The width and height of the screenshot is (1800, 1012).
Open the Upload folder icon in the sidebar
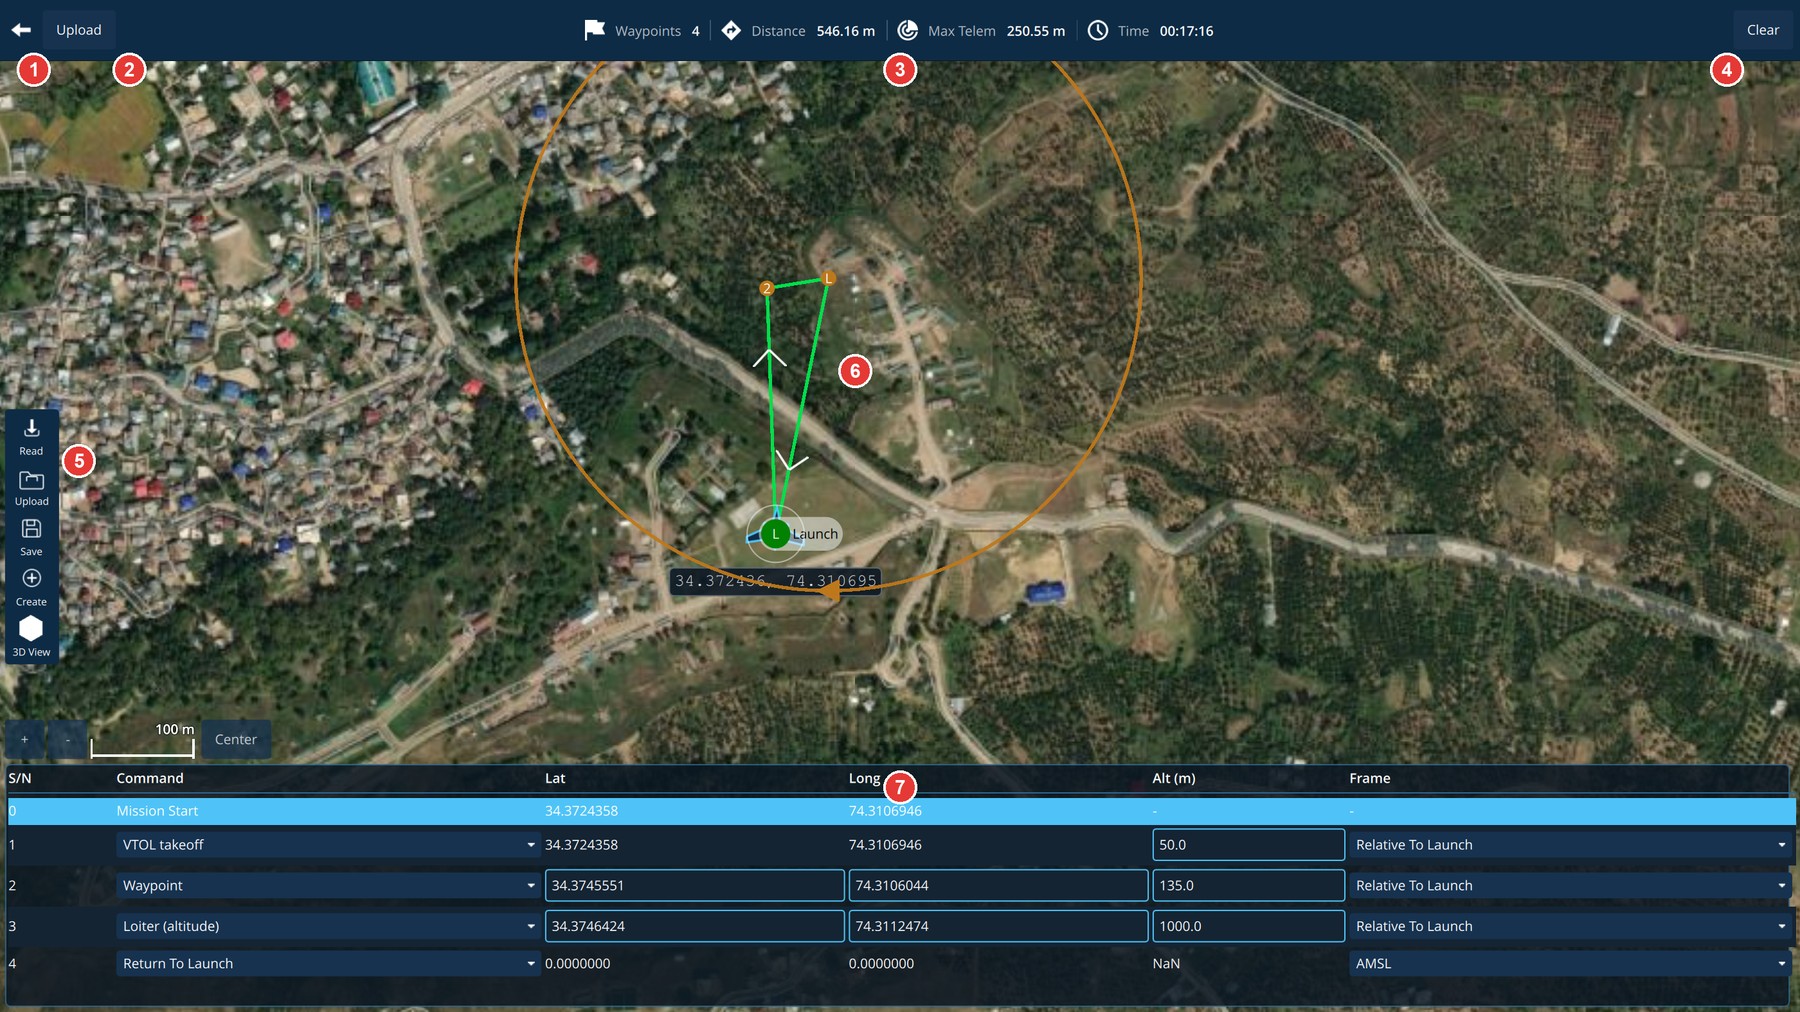pyautogui.click(x=31, y=488)
